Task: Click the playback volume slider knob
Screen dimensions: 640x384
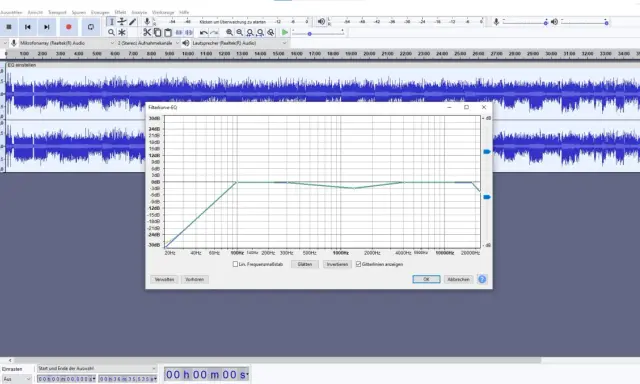Action: click(607, 23)
